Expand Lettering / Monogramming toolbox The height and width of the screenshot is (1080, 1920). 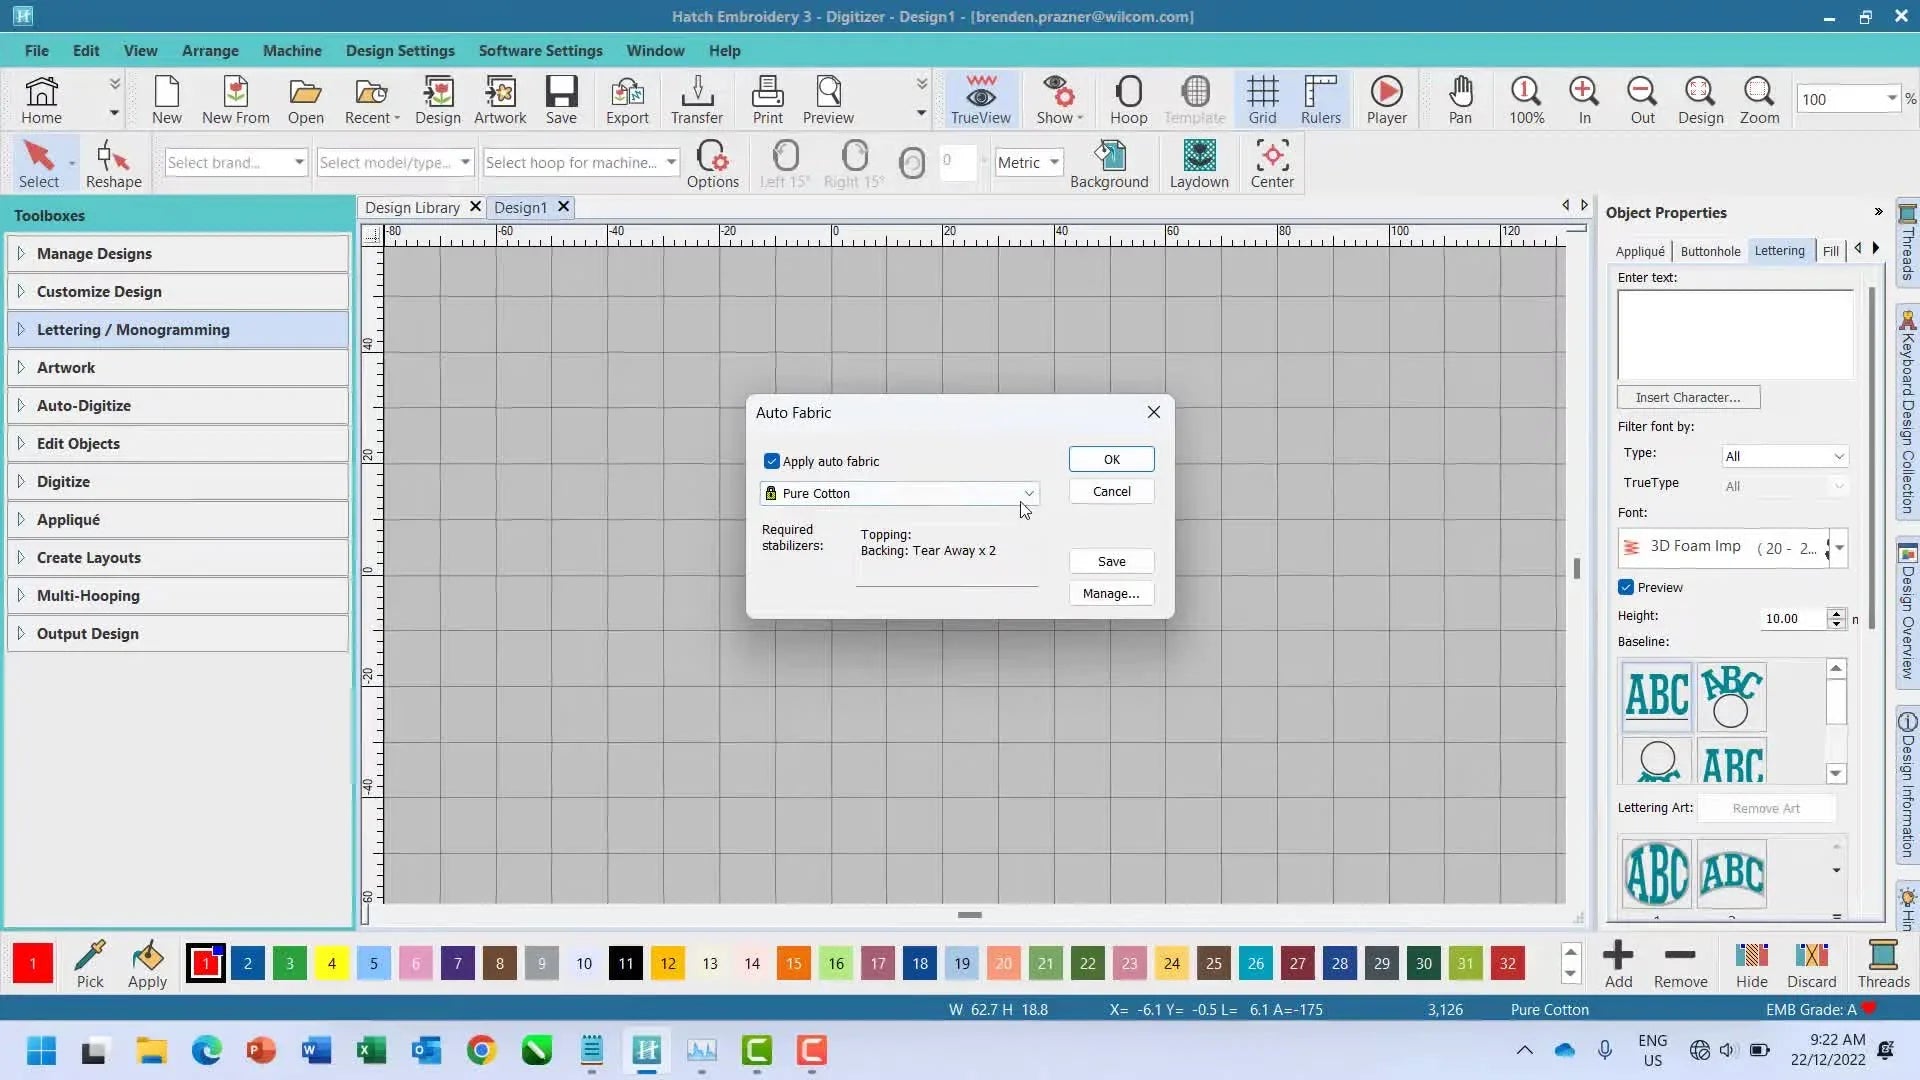(x=178, y=329)
